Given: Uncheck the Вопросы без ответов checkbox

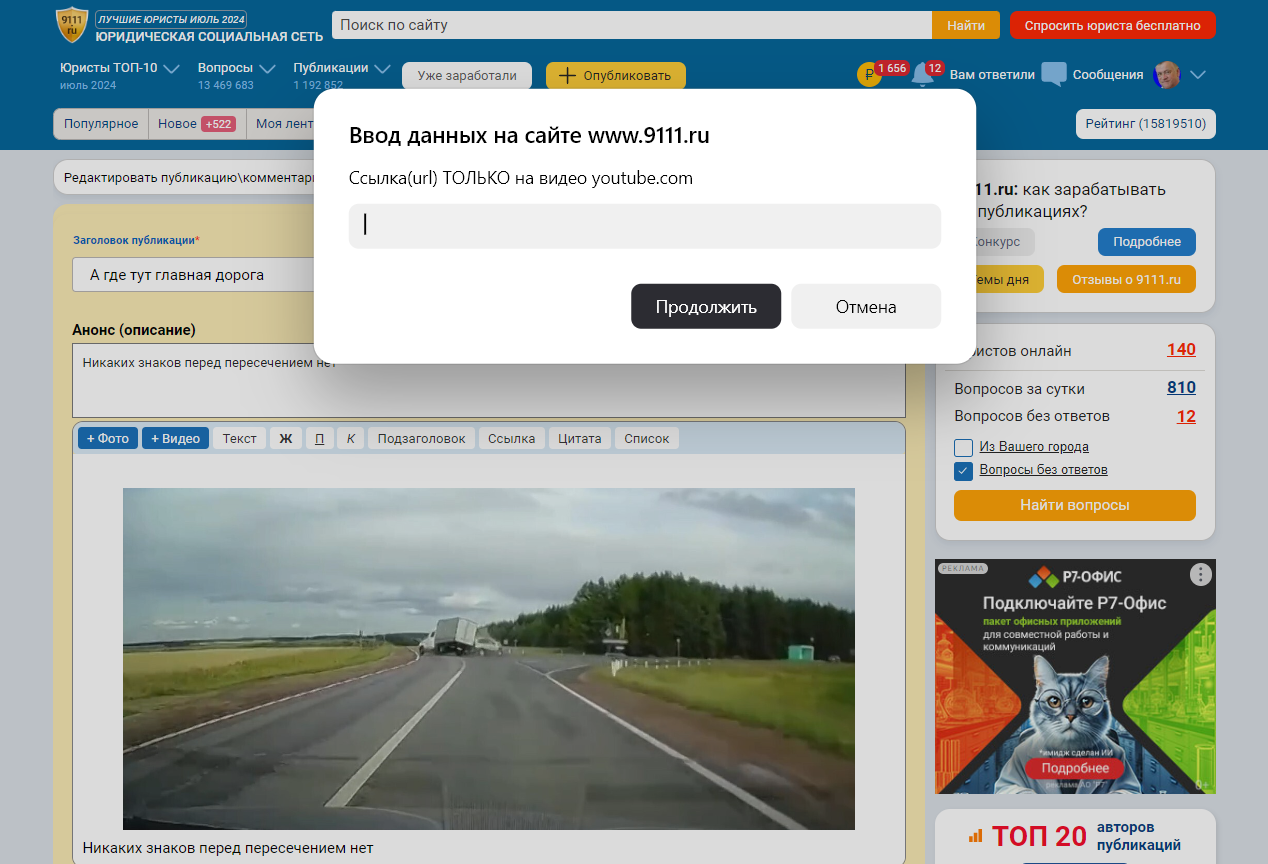Looking at the screenshot, I should coord(964,471).
